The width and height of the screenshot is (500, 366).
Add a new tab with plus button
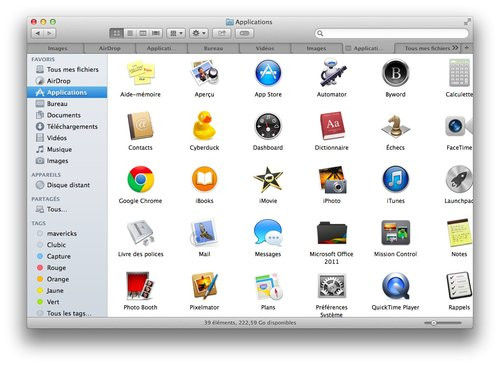[x=467, y=48]
